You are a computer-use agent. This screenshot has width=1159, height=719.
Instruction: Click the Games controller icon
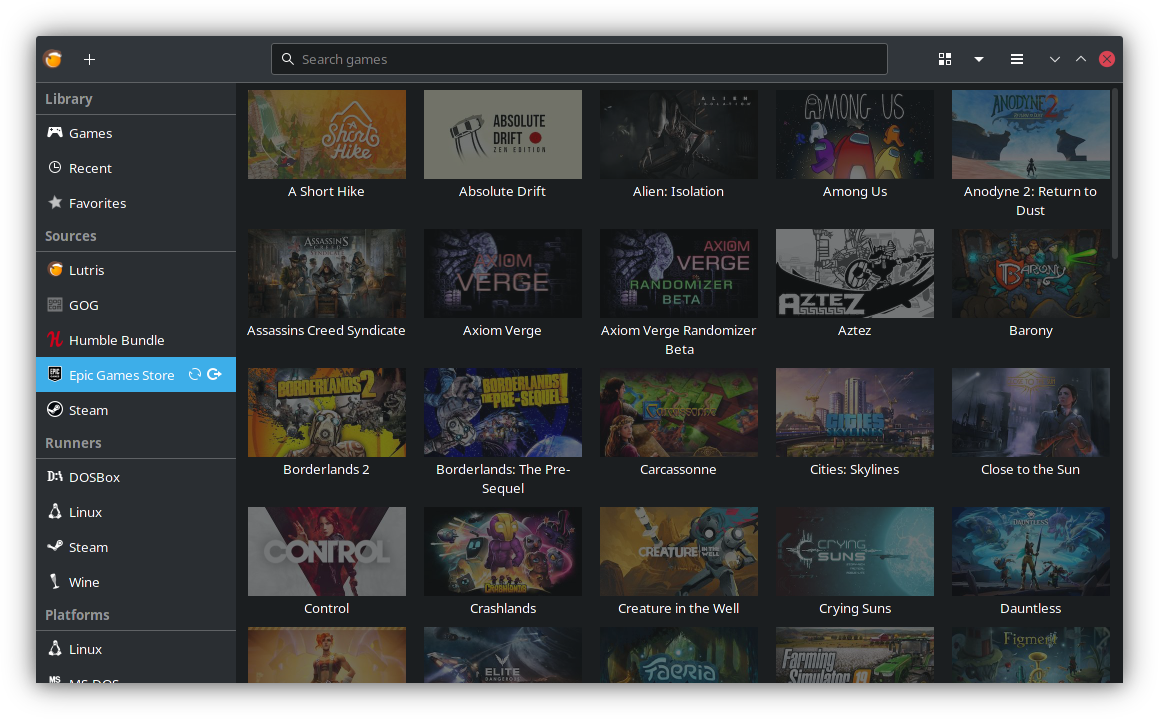click(x=55, y=132)
